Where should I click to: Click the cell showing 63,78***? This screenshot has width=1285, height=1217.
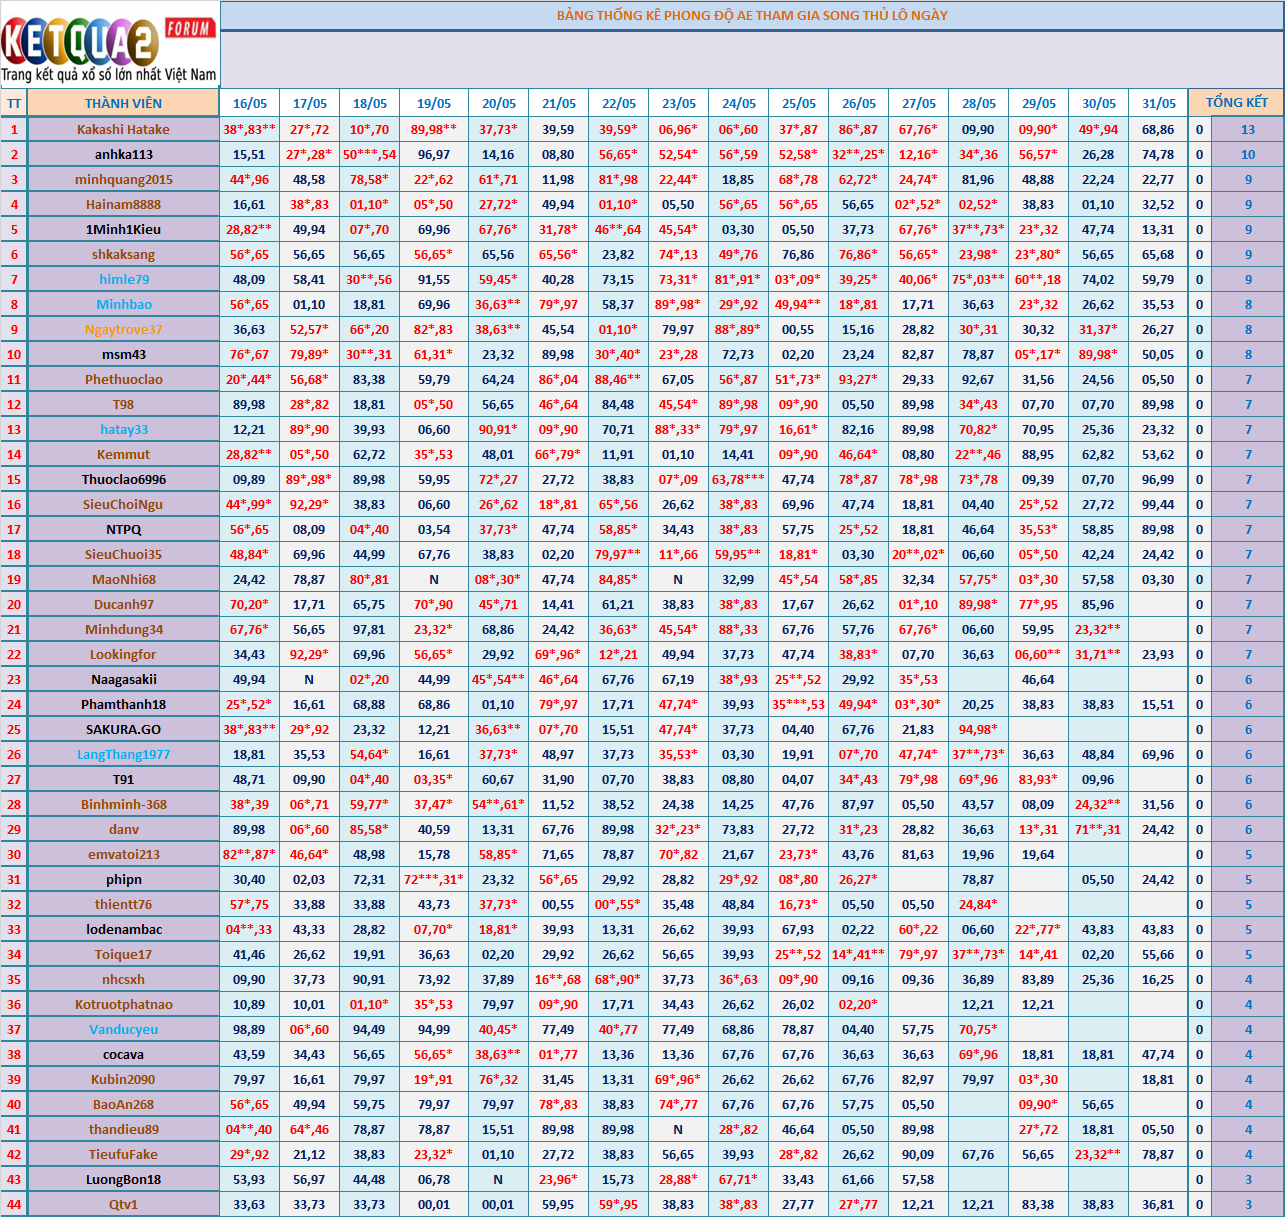pos(738,479)
